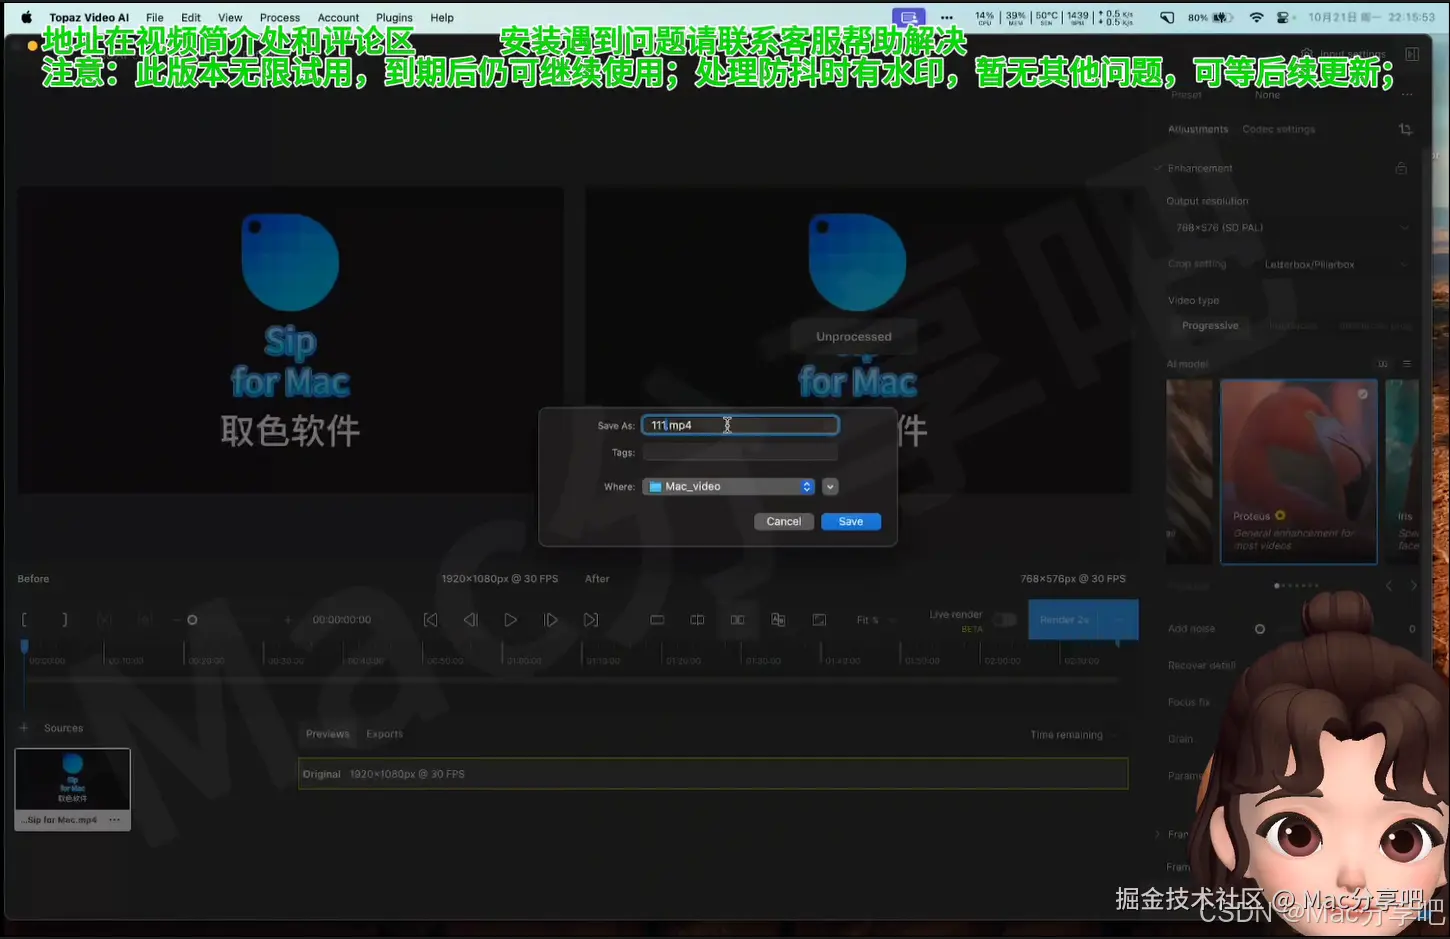
Task: Click the crop icon beside Codec settings
Action: [1405, 129]
